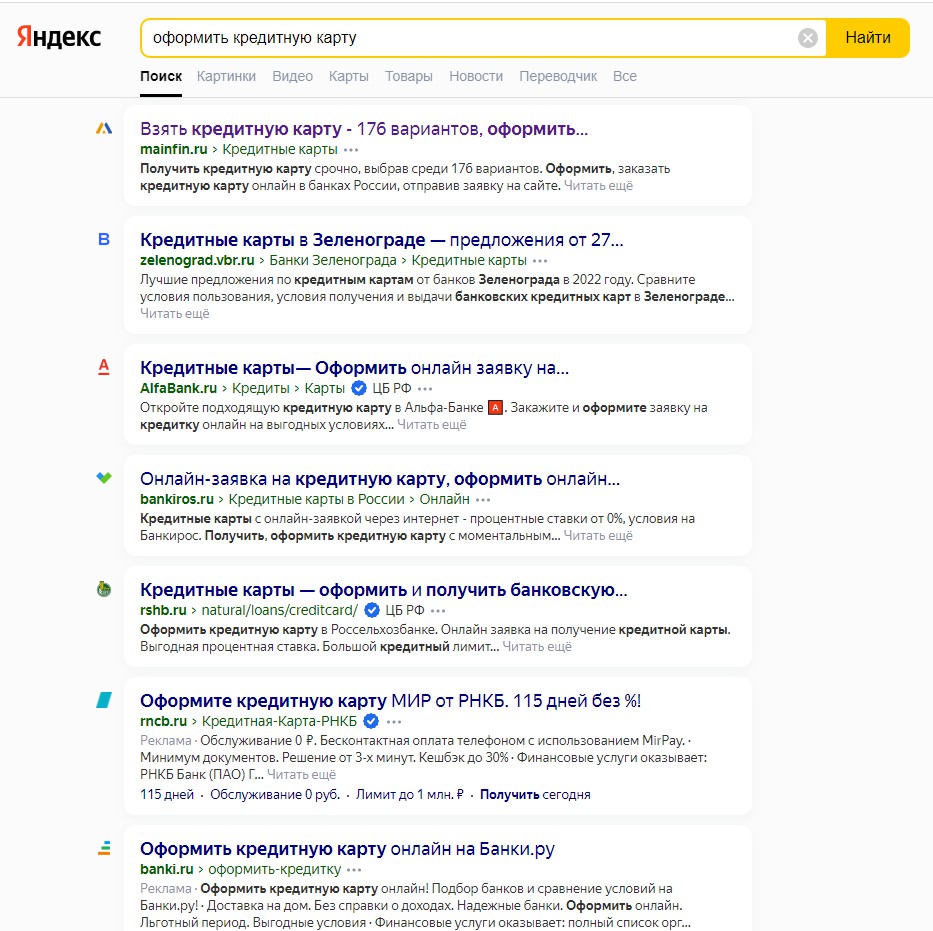Click the mainfin.ru domain link
Viewport: 933px width, 931px height.
point(174,149)
